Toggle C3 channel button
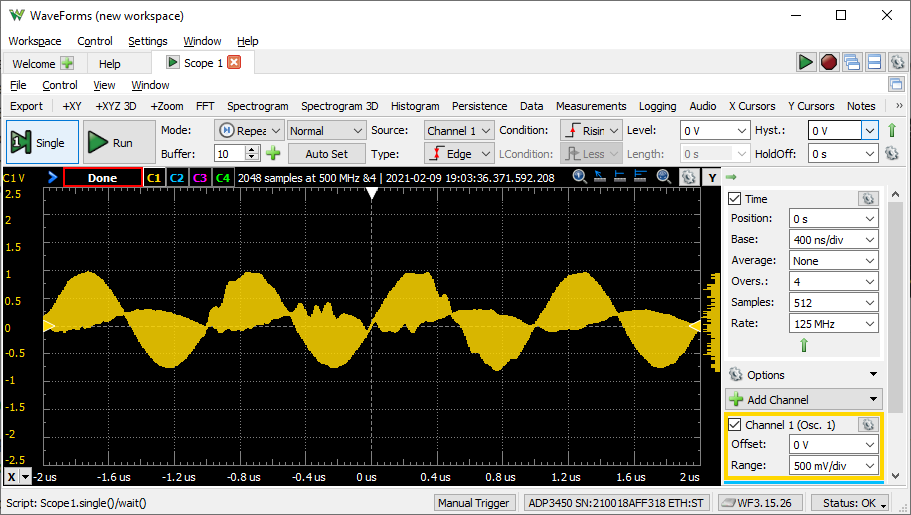Viewport: 911px width, 515px height. point(200,178)
